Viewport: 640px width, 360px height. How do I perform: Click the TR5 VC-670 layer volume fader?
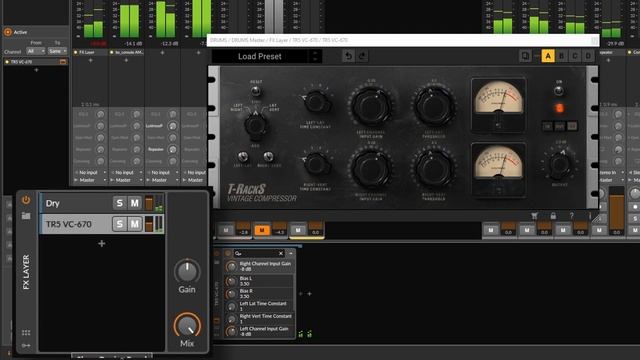point(149,224)
